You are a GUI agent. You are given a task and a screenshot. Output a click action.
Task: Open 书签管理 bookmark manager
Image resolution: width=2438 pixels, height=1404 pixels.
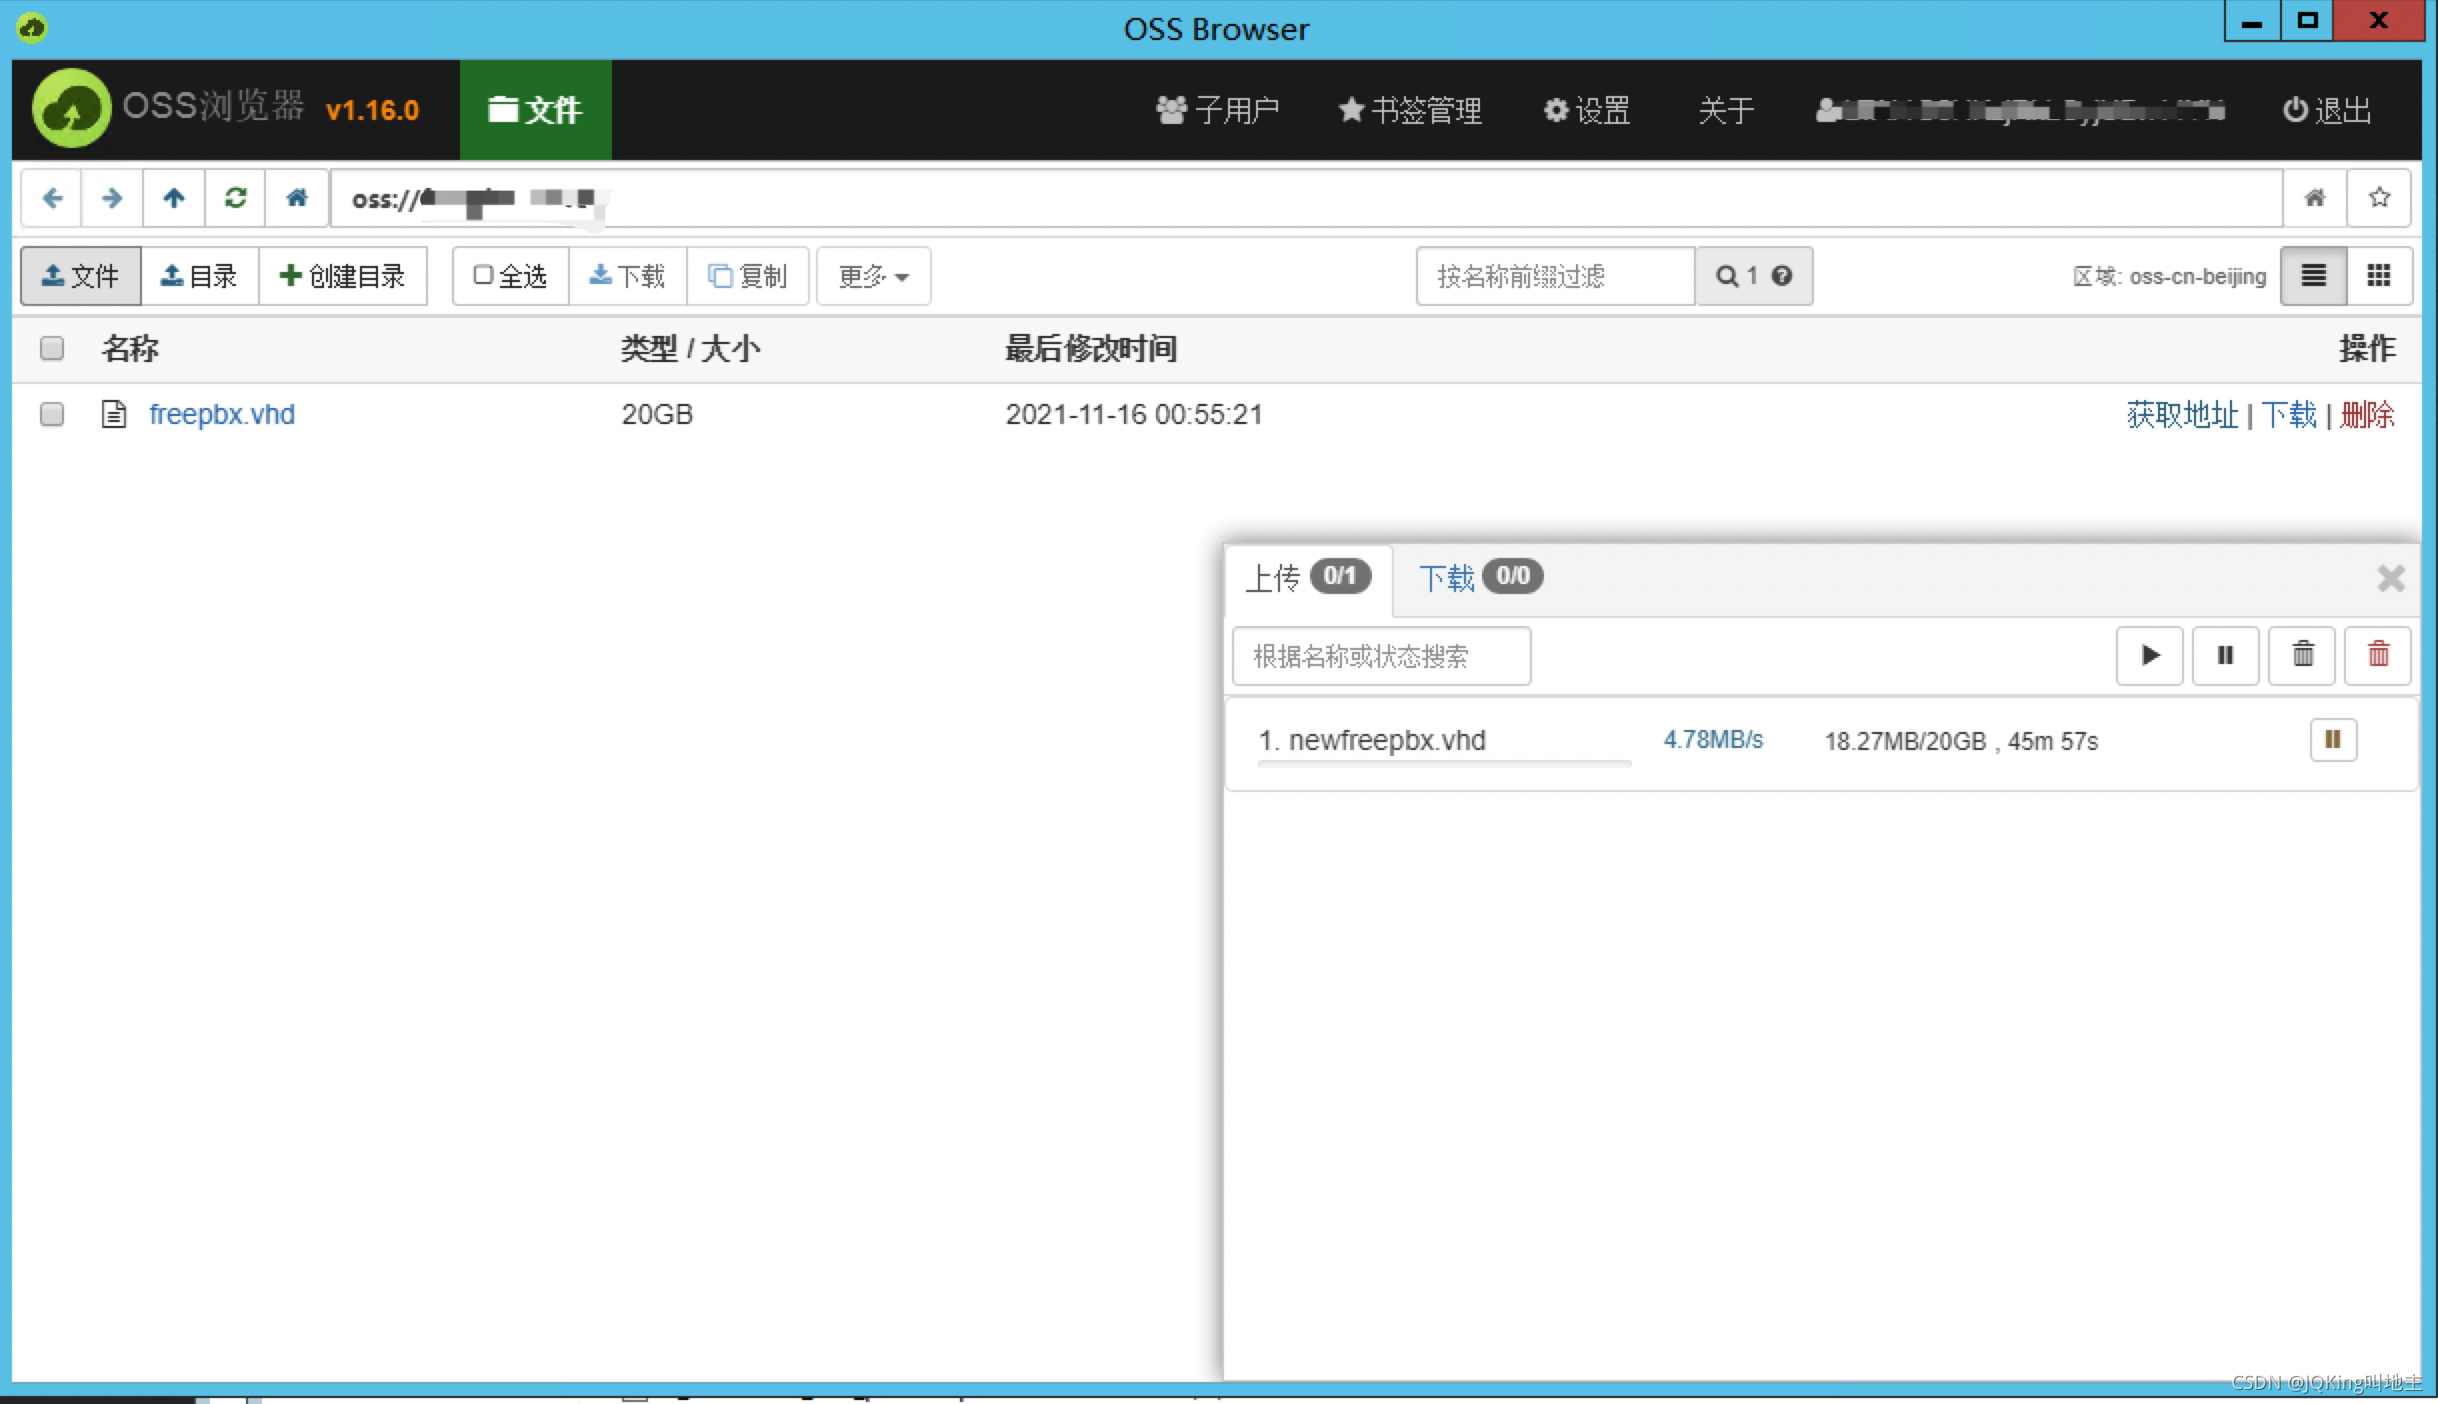tap(1410, 110)
